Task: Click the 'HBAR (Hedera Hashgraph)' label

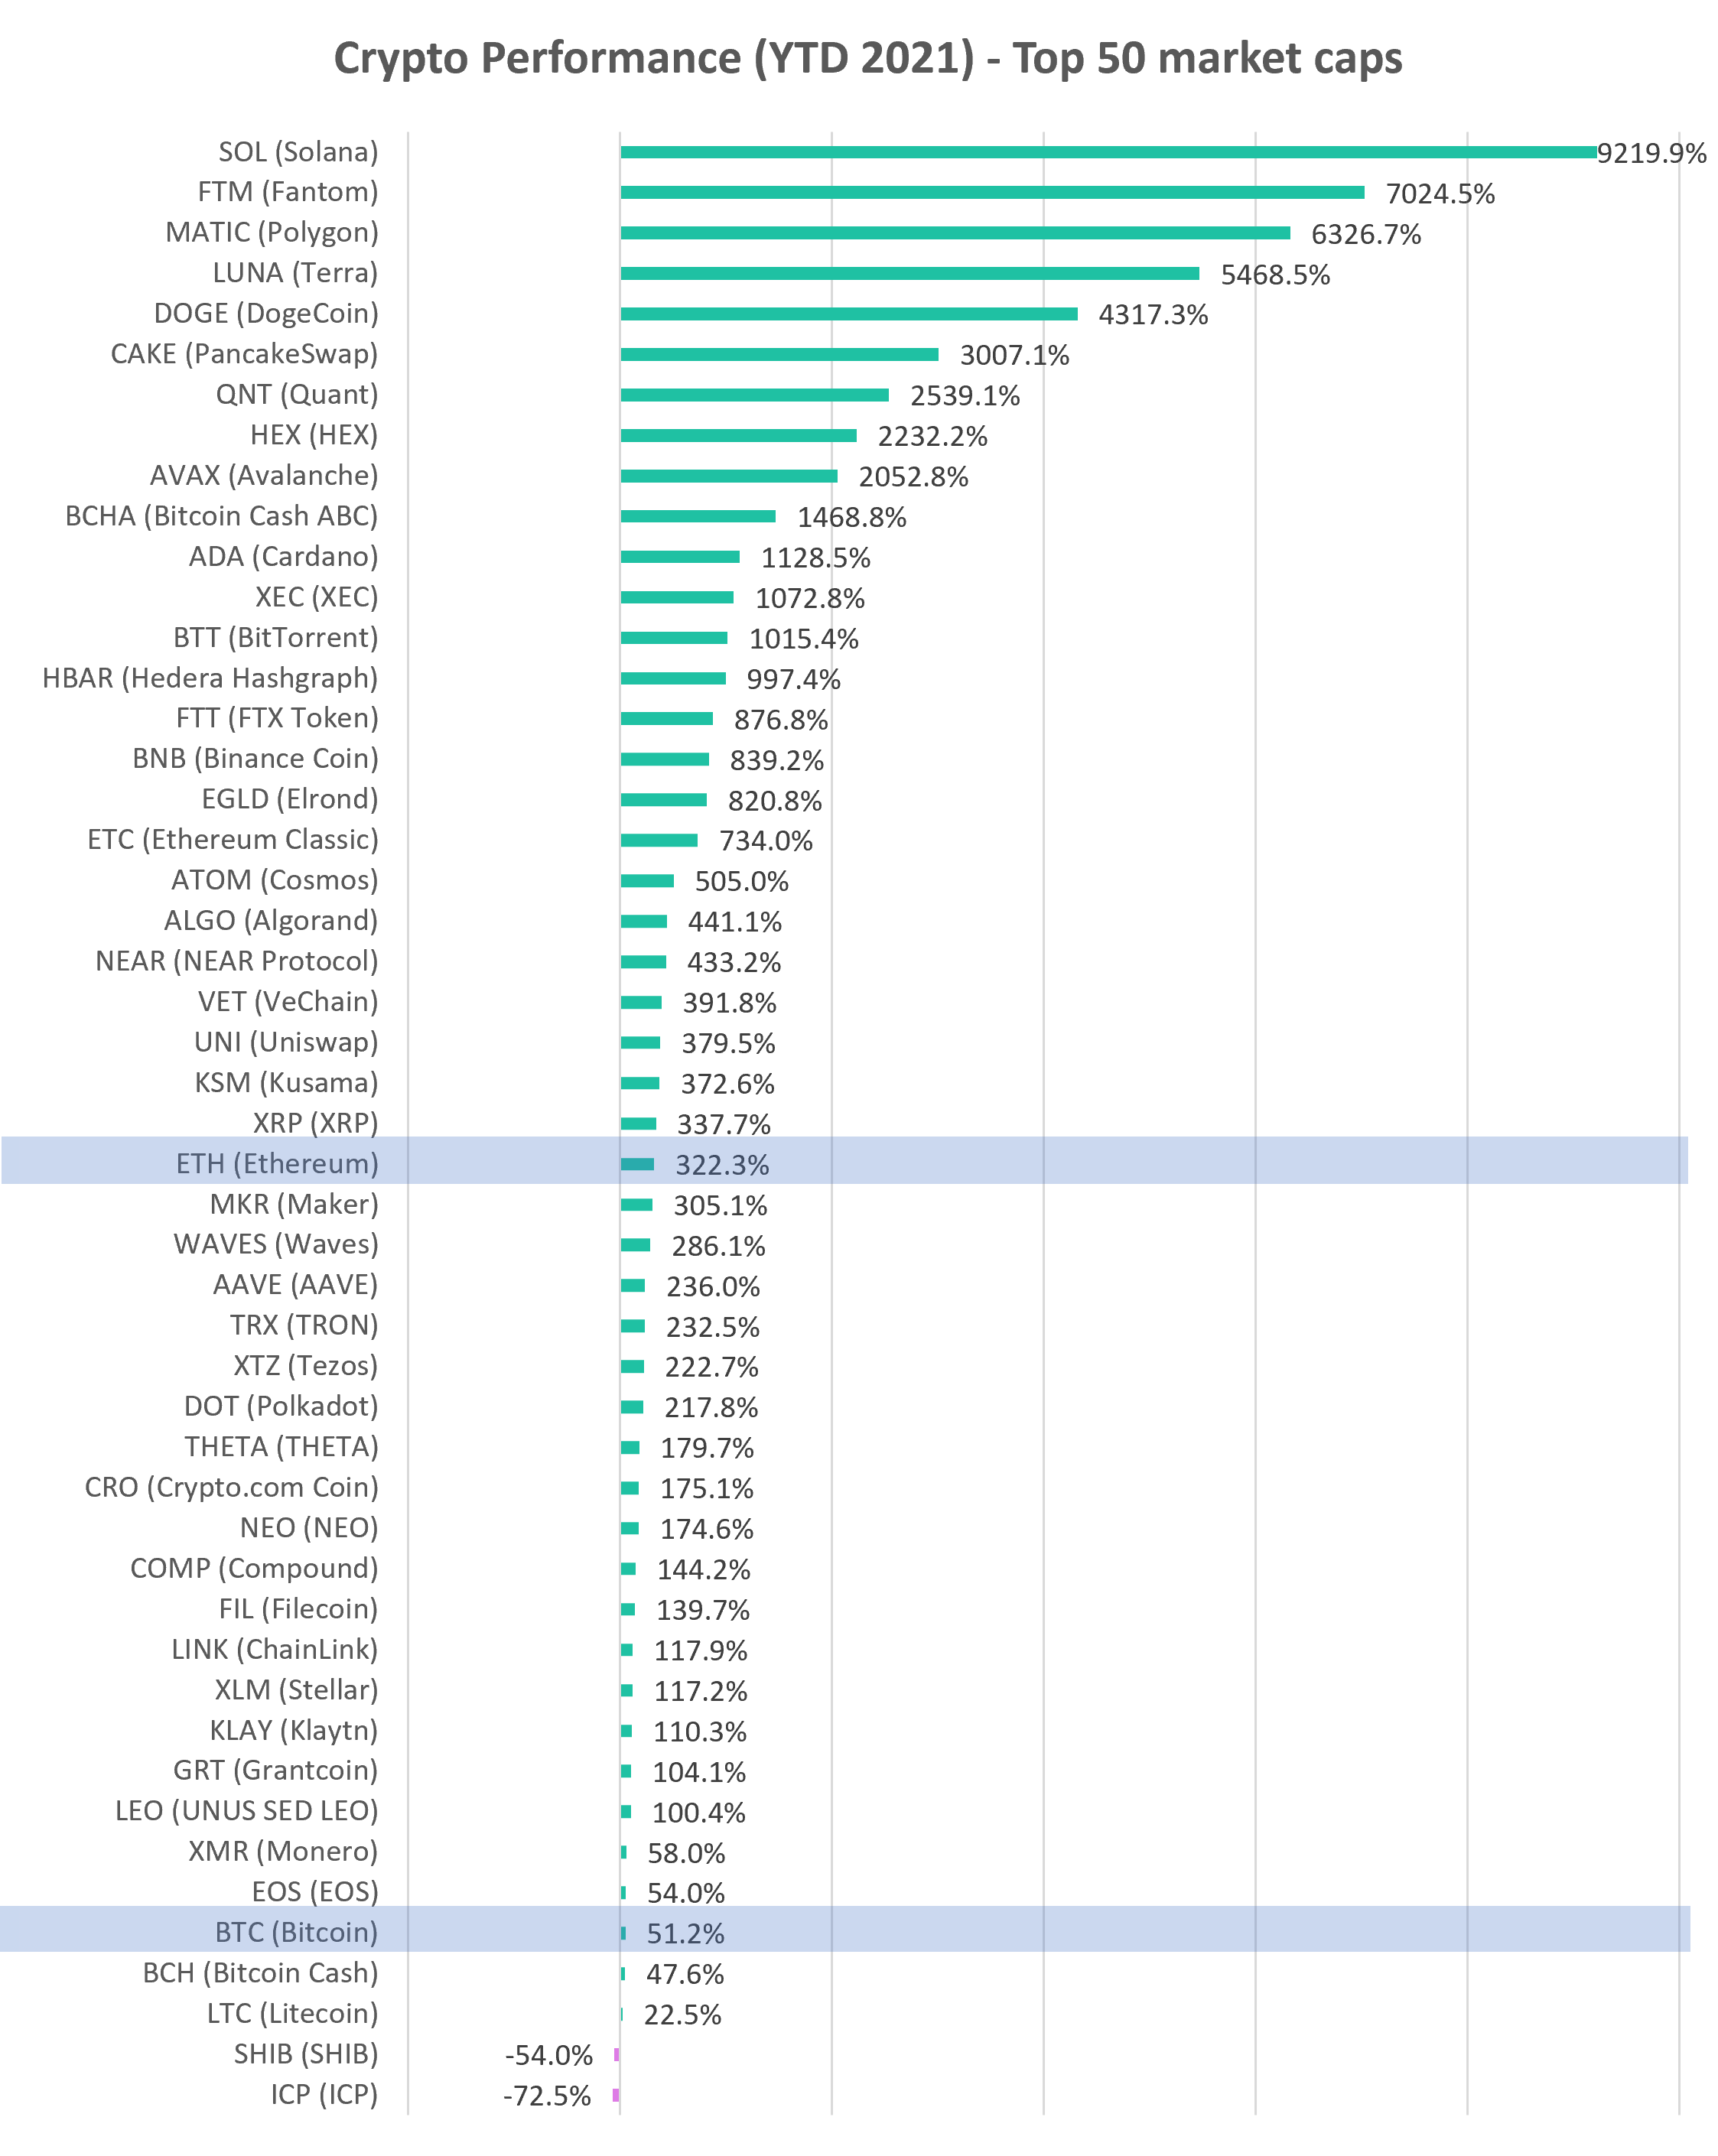Action: click(210, 678)
